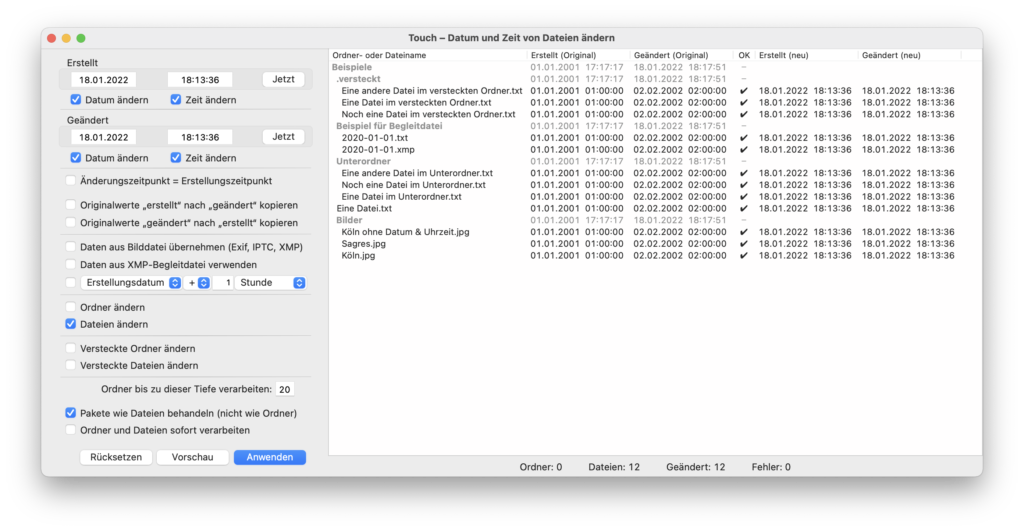
Task: Click Geändert (Original) column header
Action: click(x=681, y=56)
